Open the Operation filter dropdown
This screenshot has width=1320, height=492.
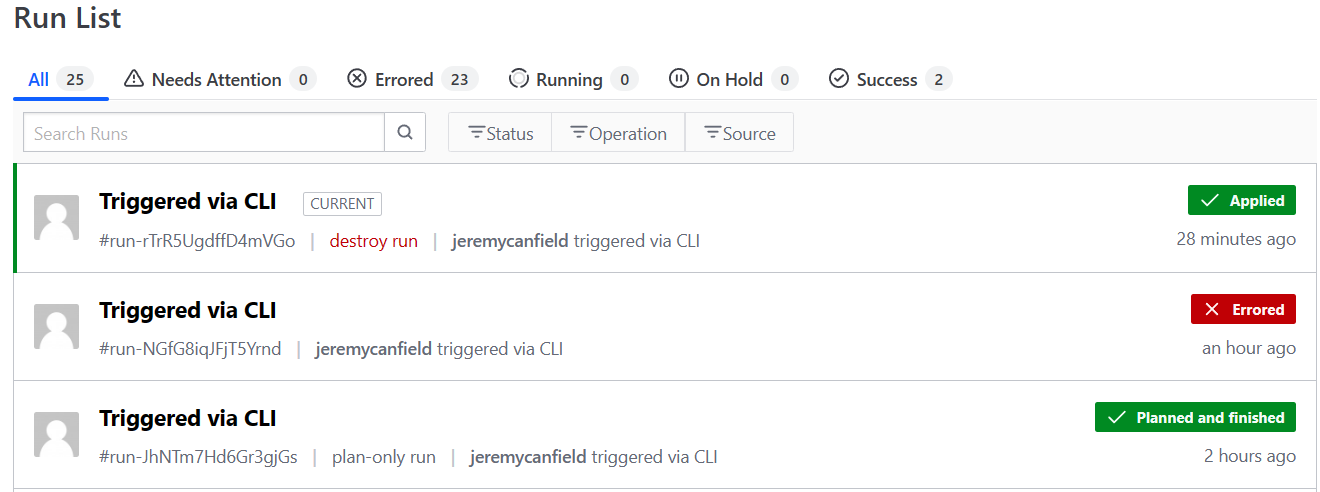click(x=618, y=132)
